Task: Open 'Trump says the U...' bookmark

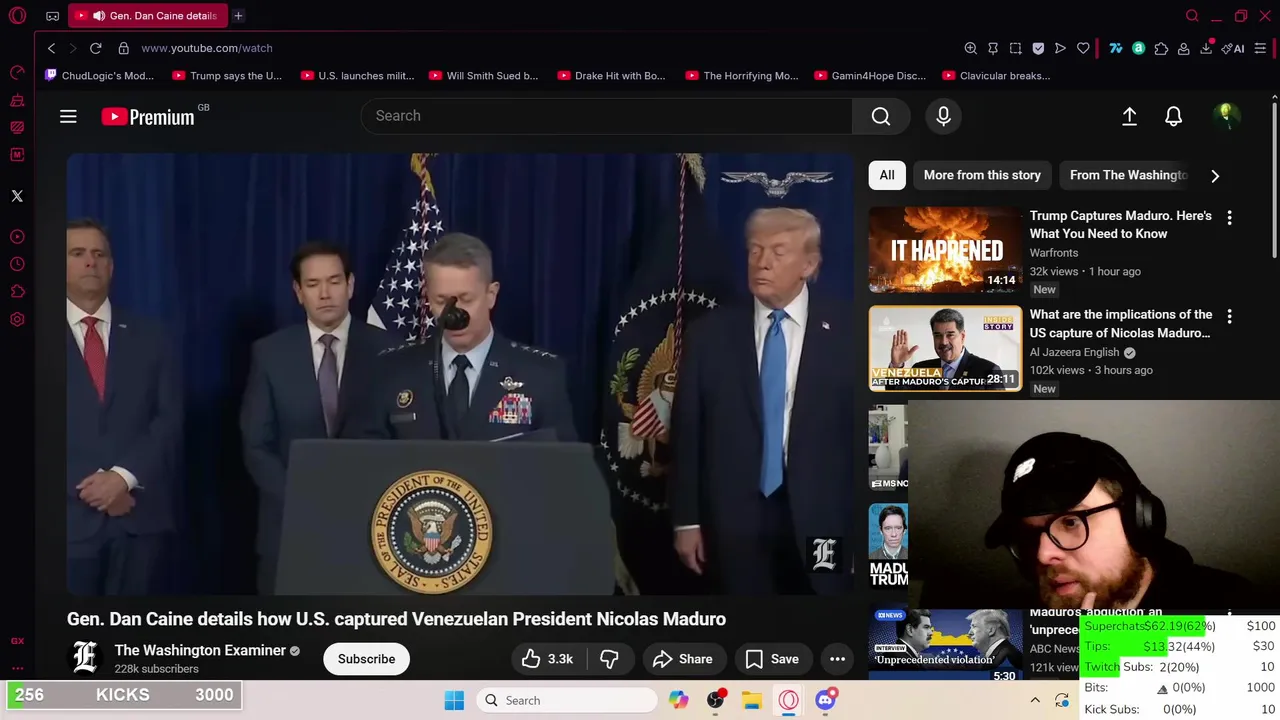Action: [227, 76]
